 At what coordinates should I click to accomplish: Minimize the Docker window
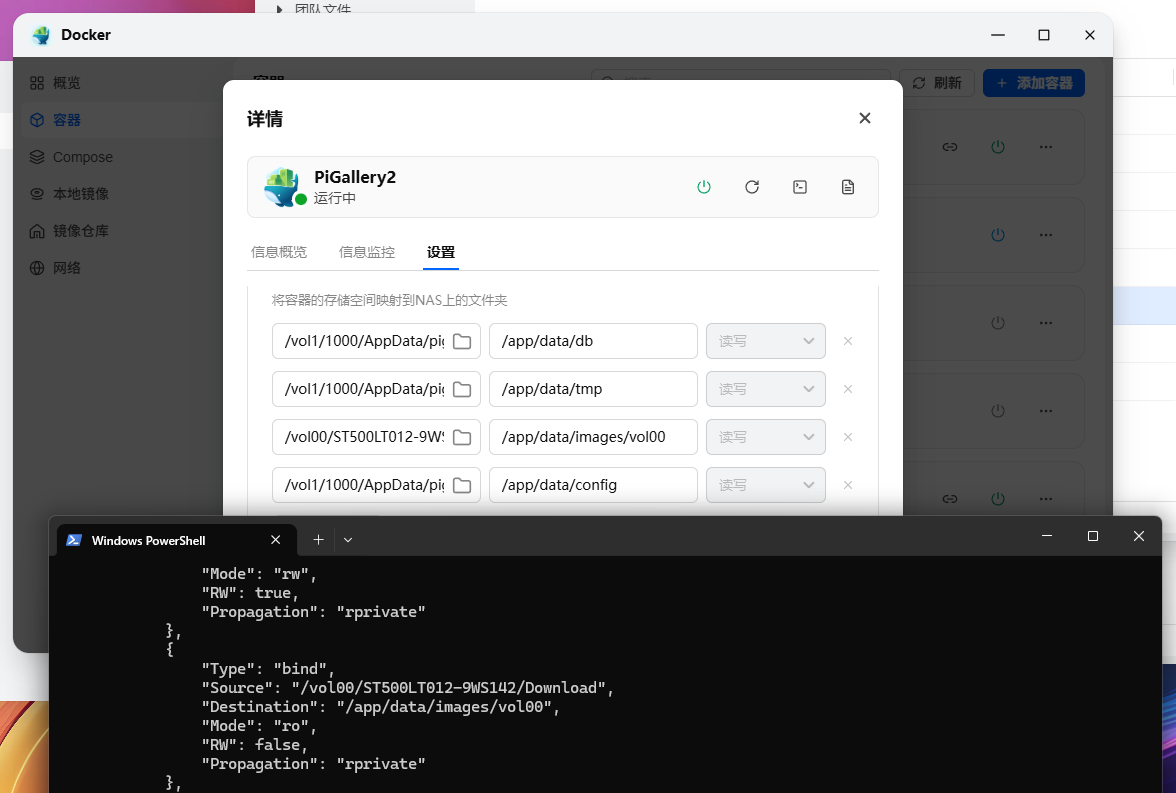coord(998,35)
